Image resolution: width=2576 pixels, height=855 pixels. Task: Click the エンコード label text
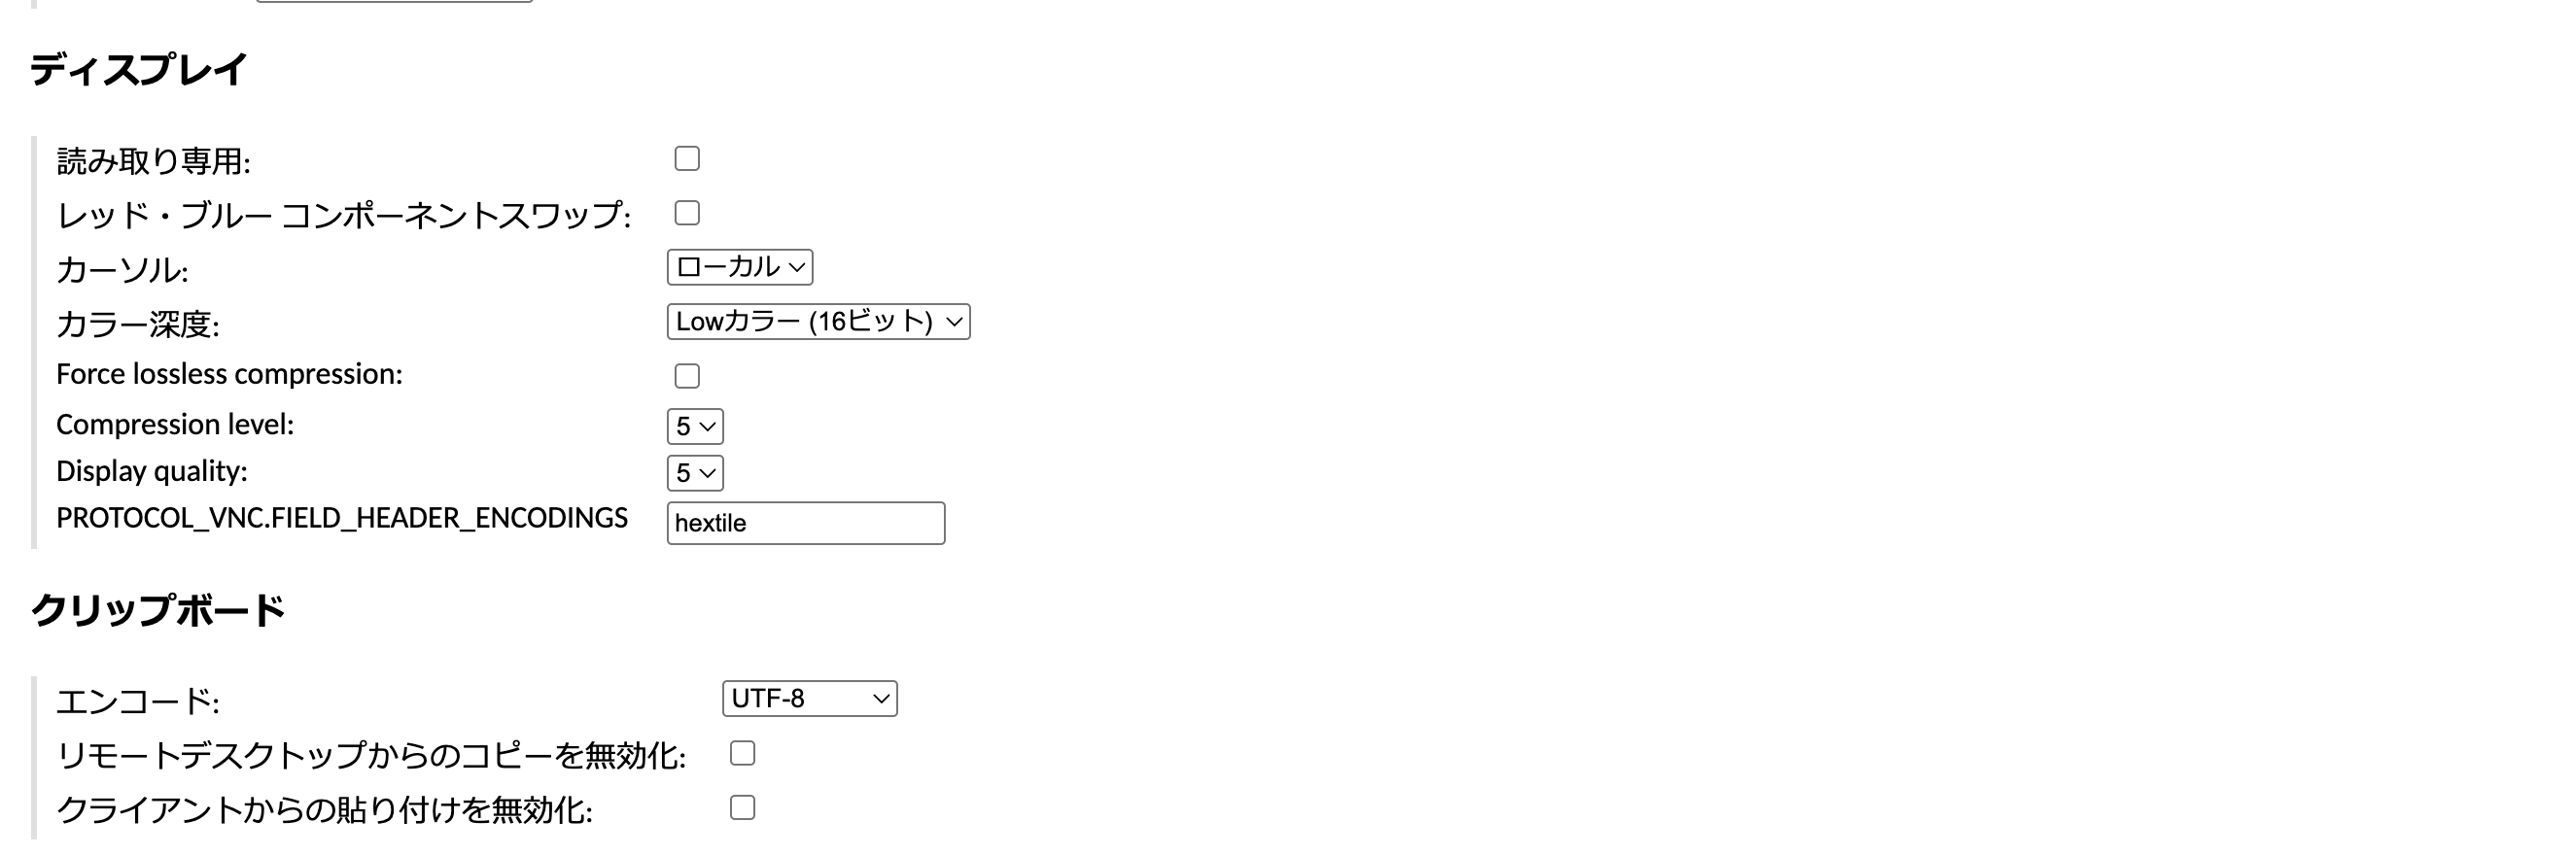[138, 701]
